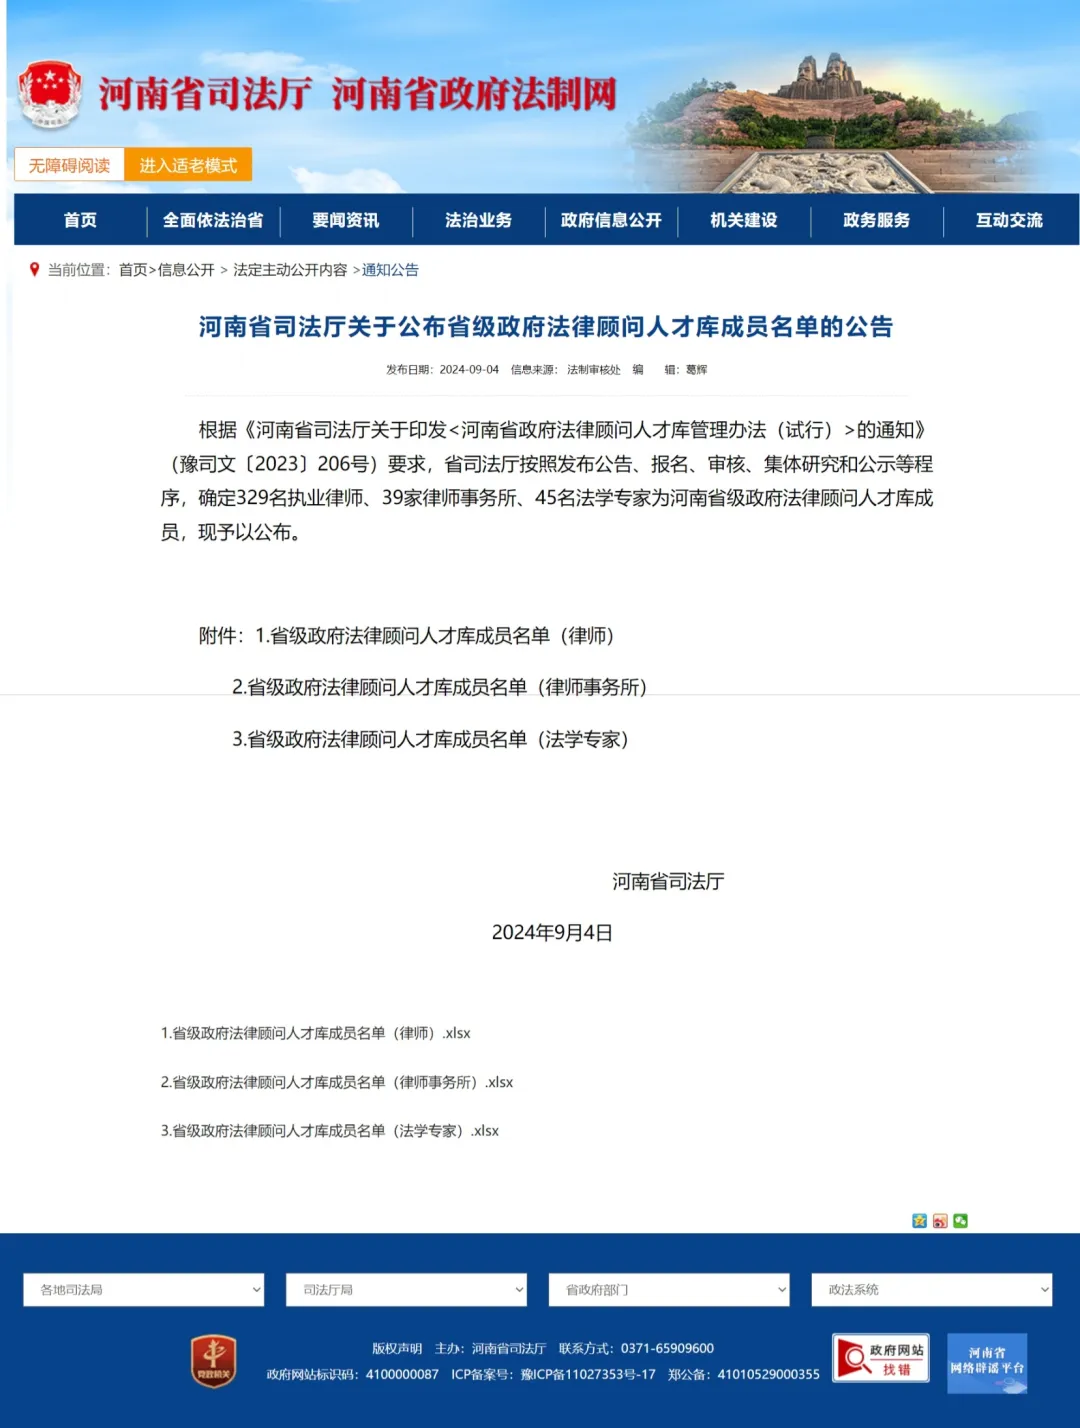Click 首页 in the breadcrumb trail
The height and width of the screenshot is (1428, 1080).
pyautogui.click(x=133, y=270)
